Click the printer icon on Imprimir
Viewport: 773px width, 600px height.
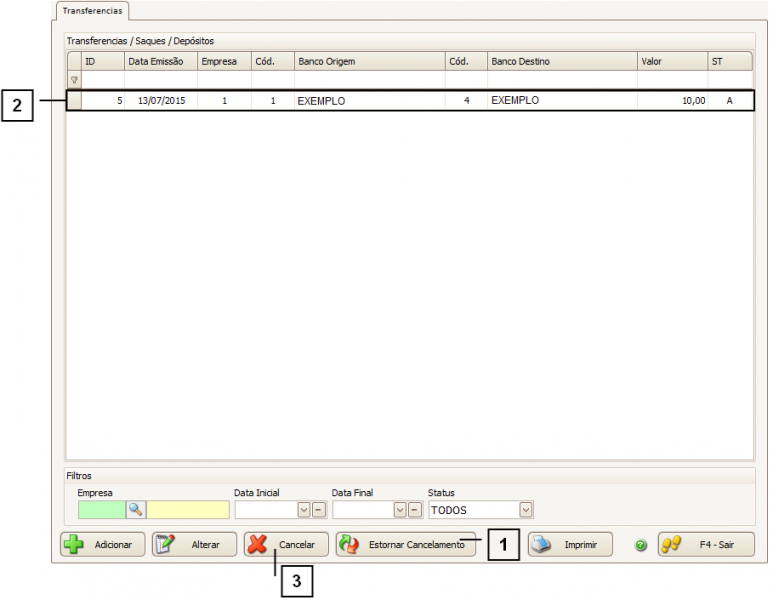(x=541, y=545)
